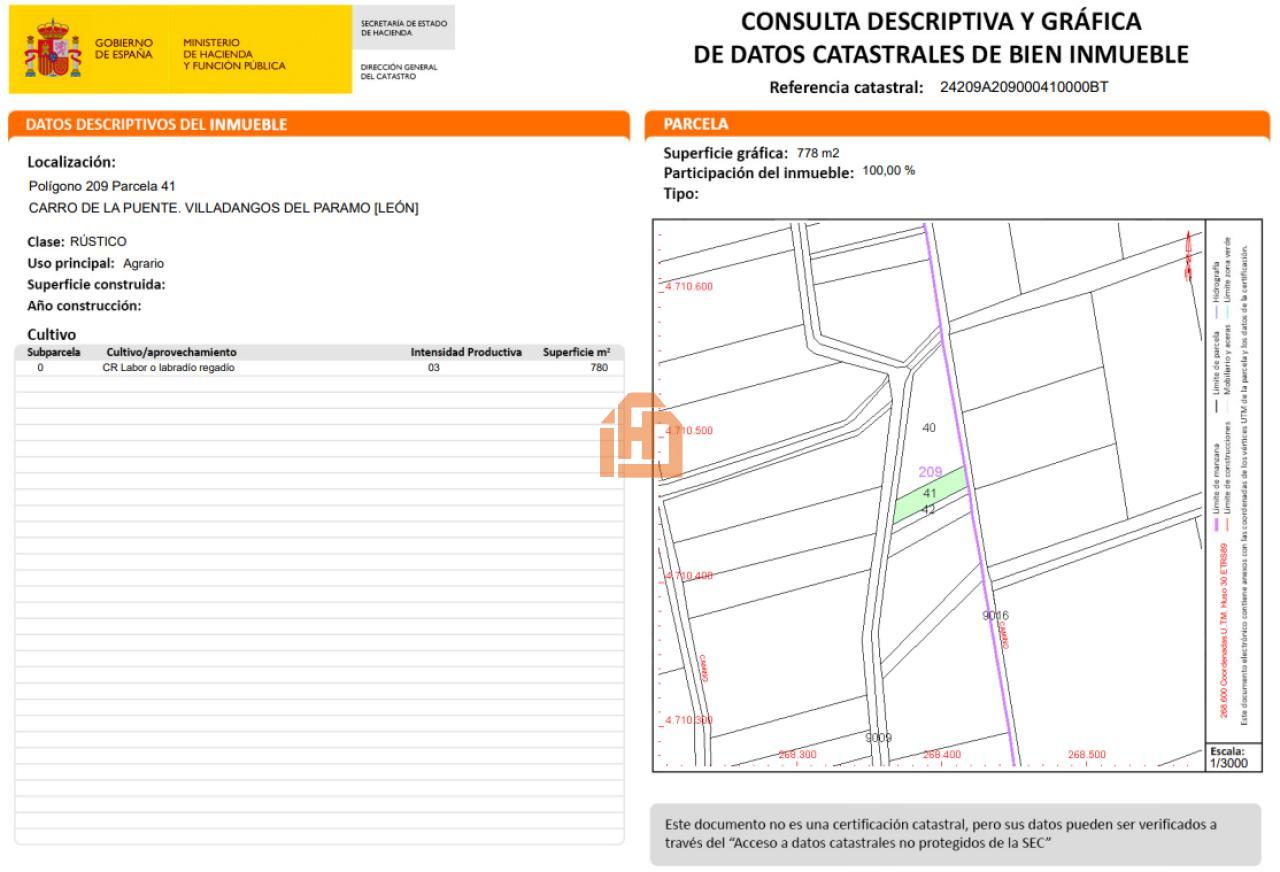Select the 'Polígono 209 Parcela 41' text
The image size is (1280, 872).
coord(102,186)
